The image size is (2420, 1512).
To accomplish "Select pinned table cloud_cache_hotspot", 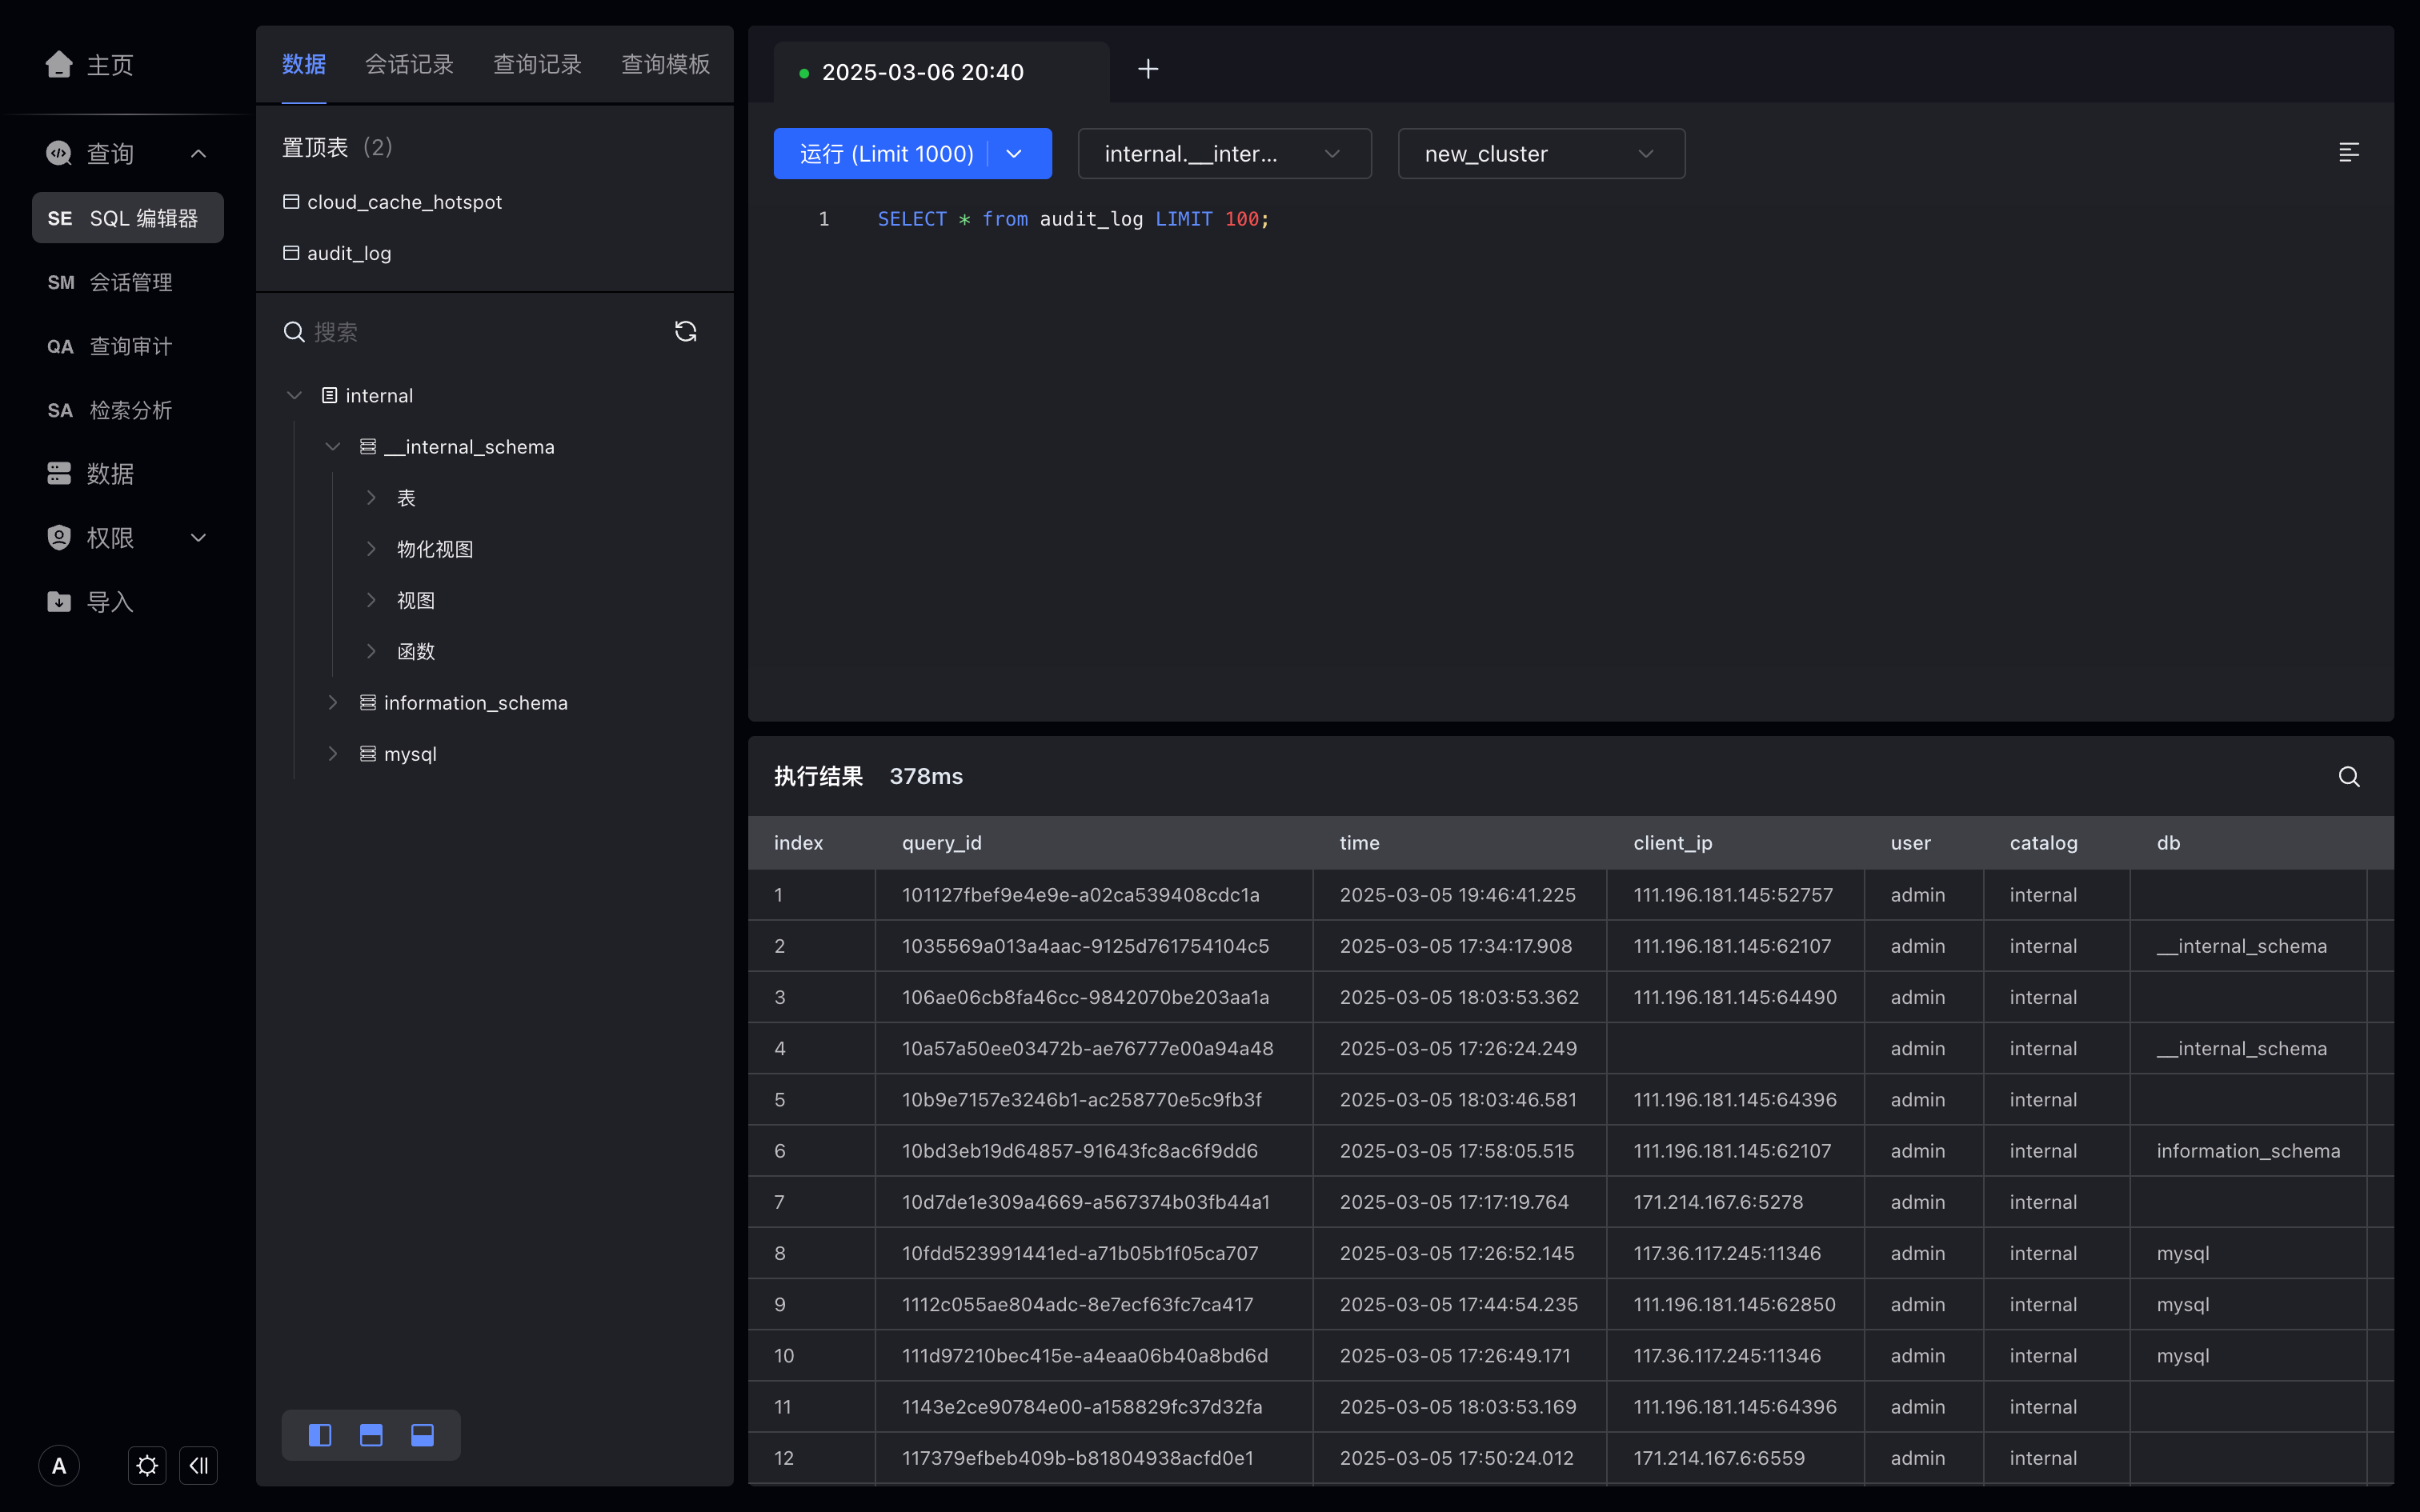I will [404, 202].
